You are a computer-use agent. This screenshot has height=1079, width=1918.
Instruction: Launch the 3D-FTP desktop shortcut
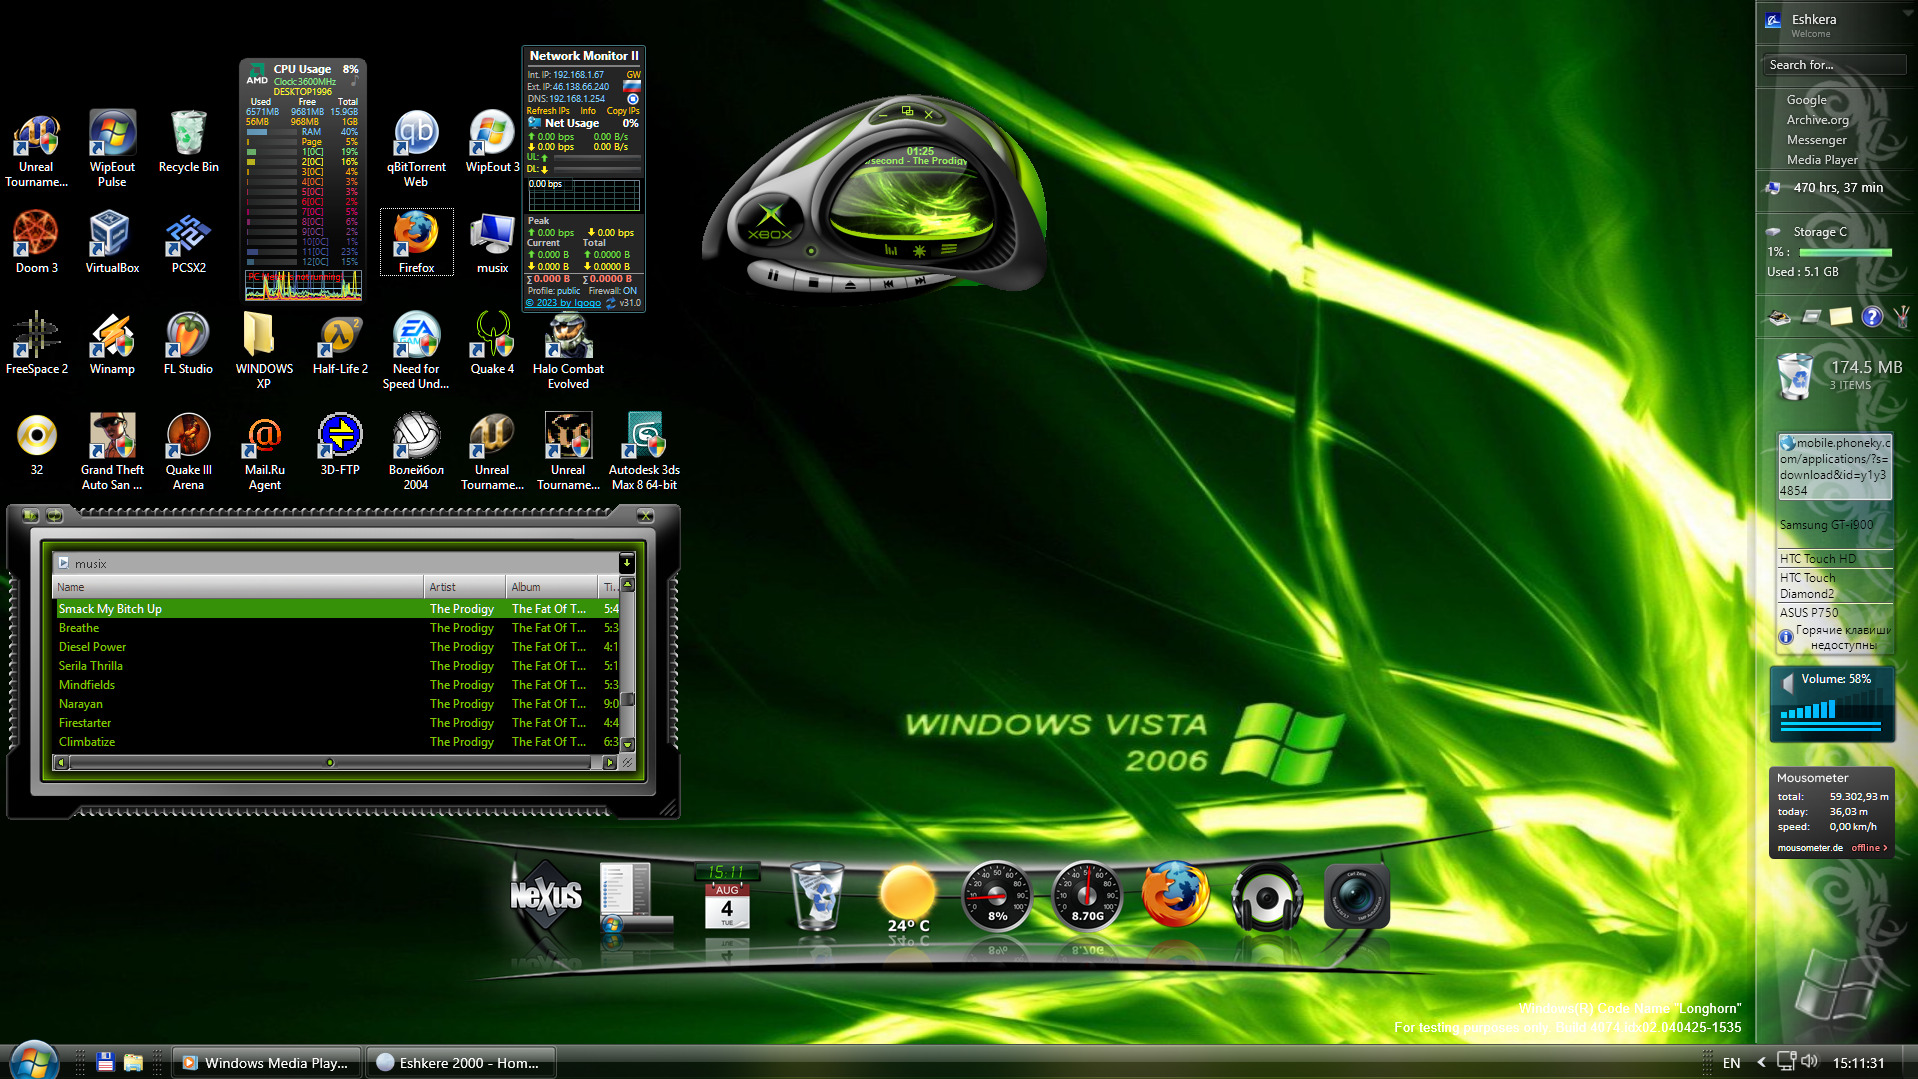[340, 443]
